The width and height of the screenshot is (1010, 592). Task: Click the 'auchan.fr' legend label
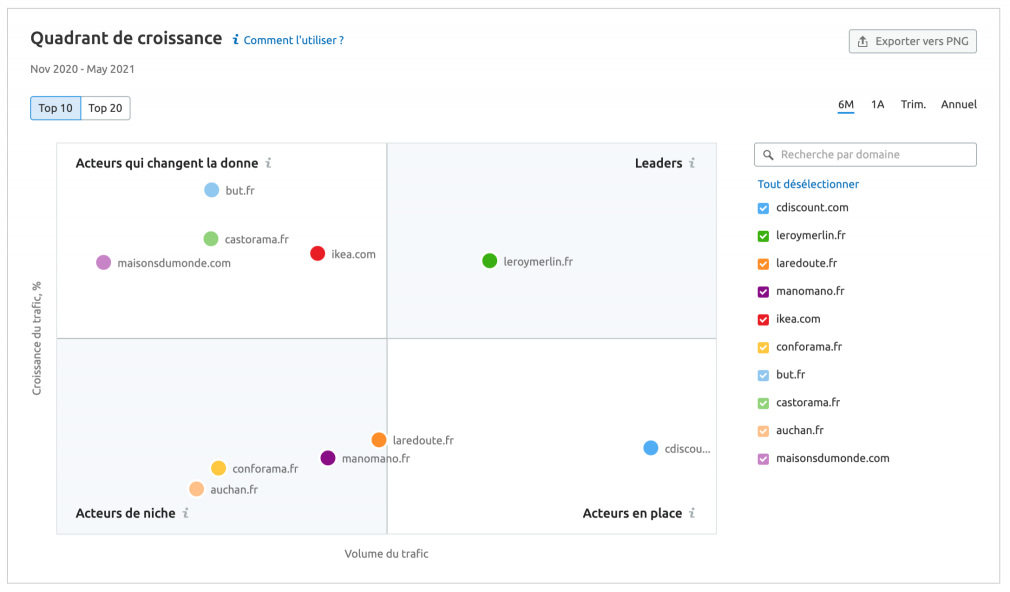[800, 430]
